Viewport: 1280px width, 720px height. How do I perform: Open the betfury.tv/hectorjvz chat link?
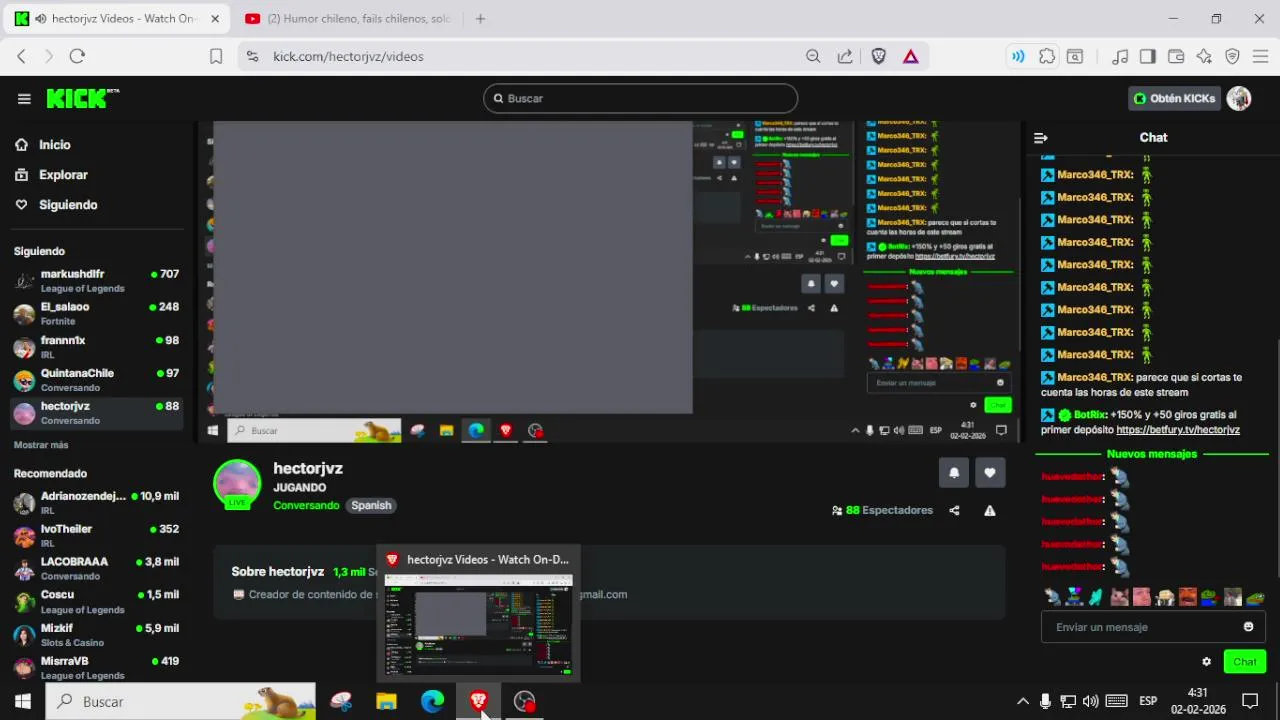(x=1178, y=430)
